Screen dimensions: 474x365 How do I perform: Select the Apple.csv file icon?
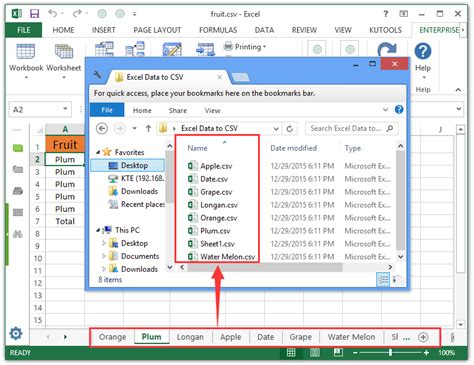tap(192, 166)
